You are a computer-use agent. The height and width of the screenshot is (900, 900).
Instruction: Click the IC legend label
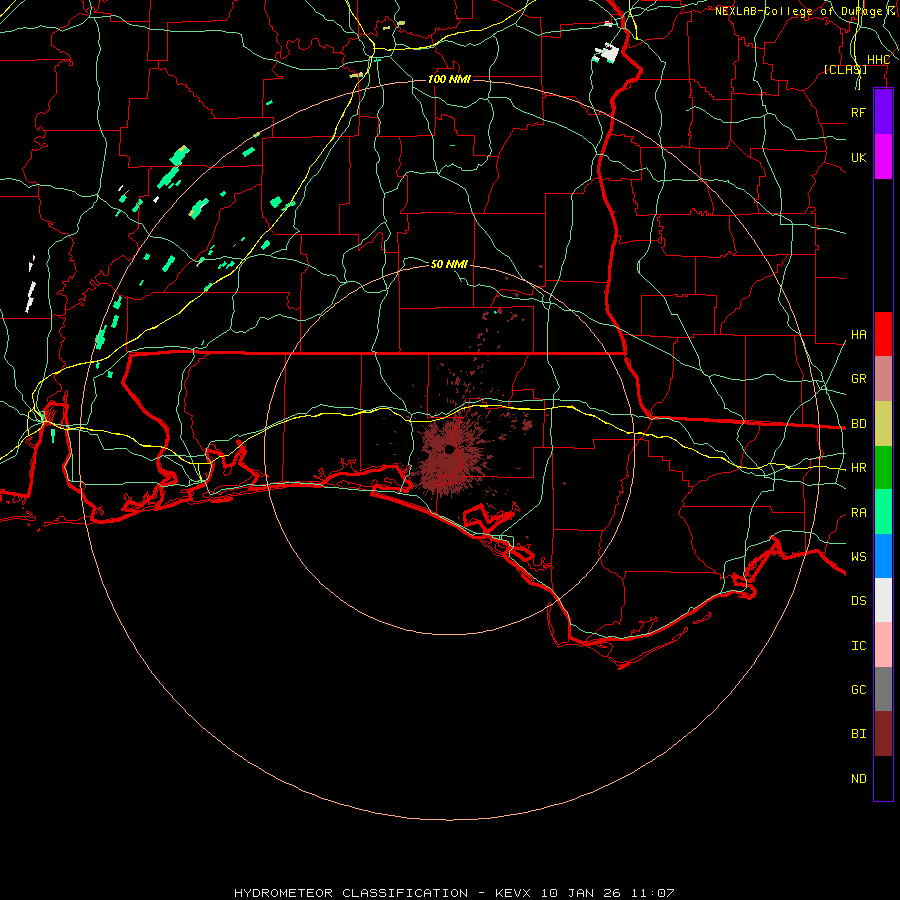[x=859, y=646]
